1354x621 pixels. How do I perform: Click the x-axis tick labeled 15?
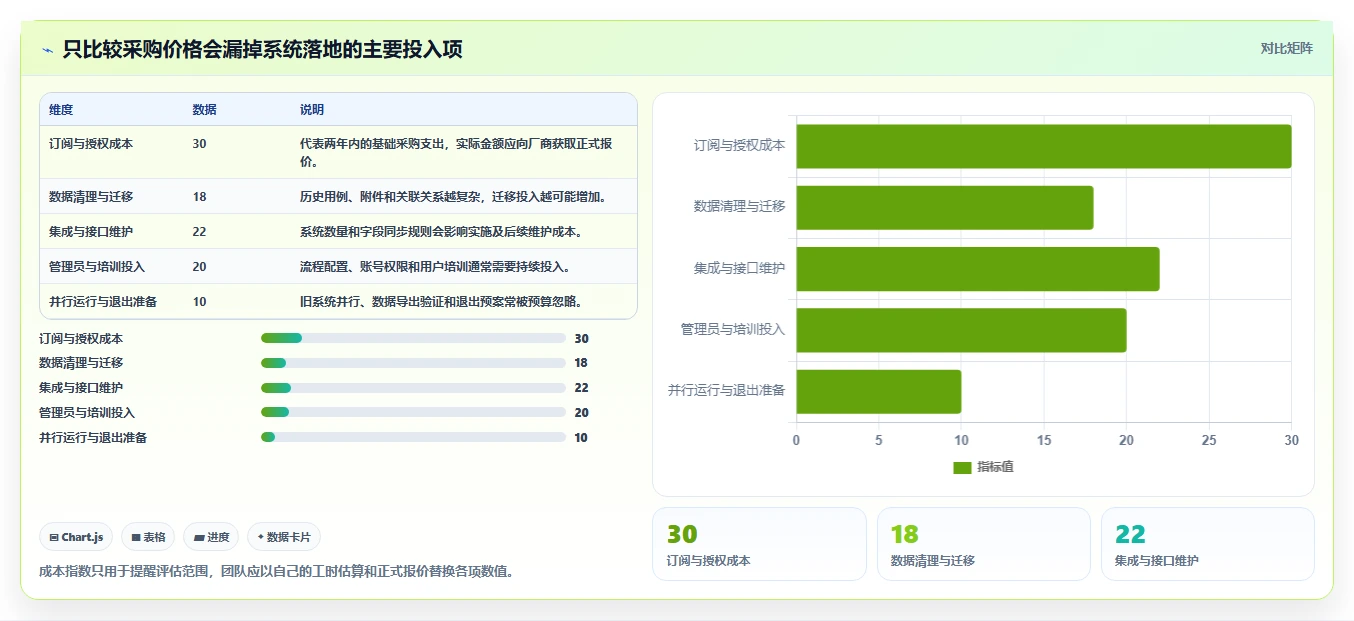point(1044,441)
